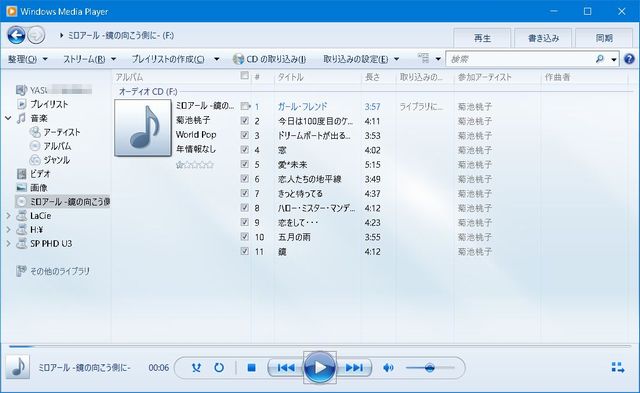This screenshot has width=640, height=393.
Task: Start playback with the Play button
Action: click(x=320, y=368)
